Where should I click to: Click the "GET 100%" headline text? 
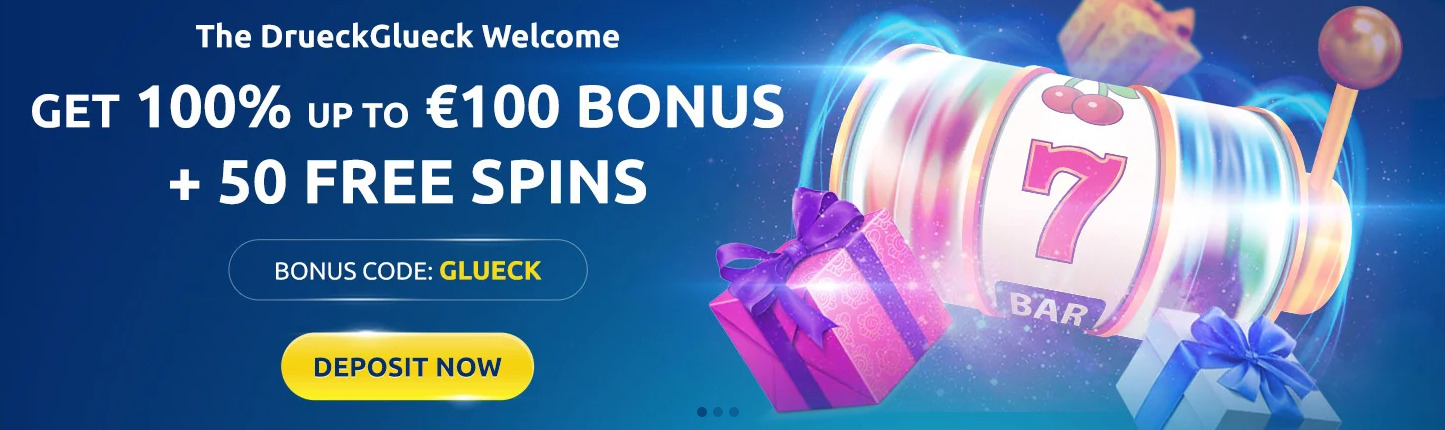point(161,109)
